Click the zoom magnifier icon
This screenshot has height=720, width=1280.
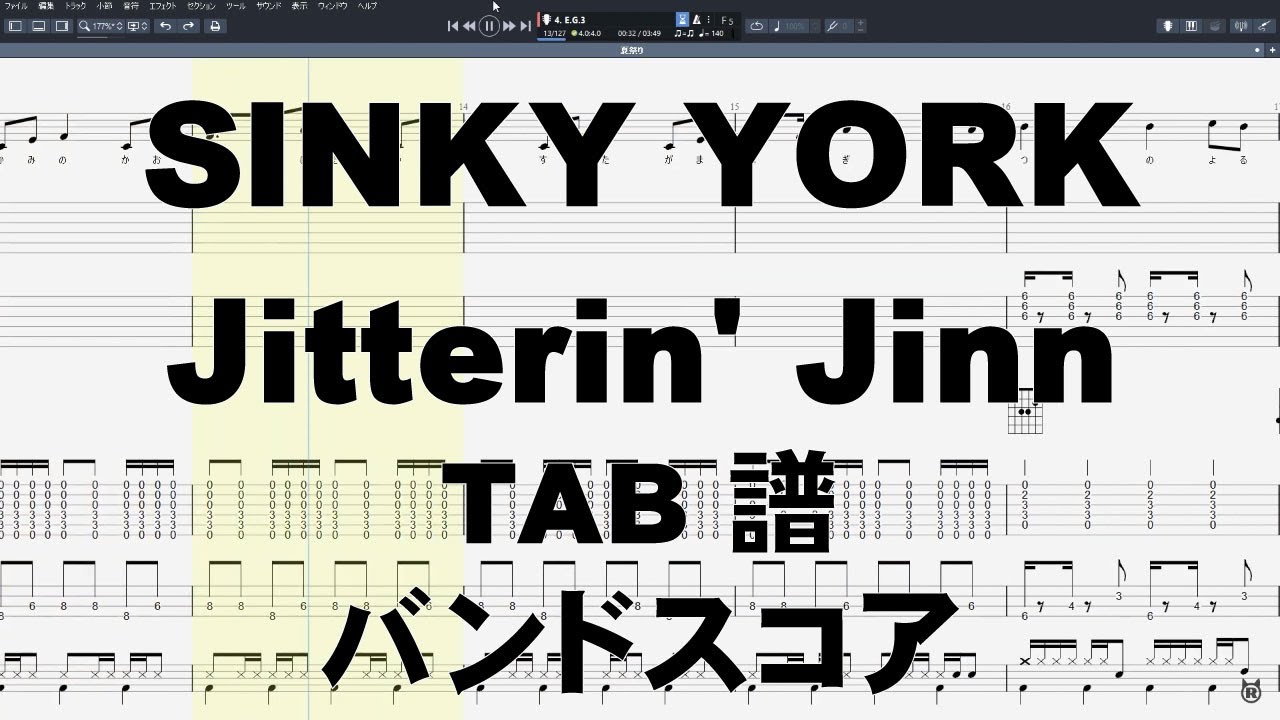[x=84, y=26]
